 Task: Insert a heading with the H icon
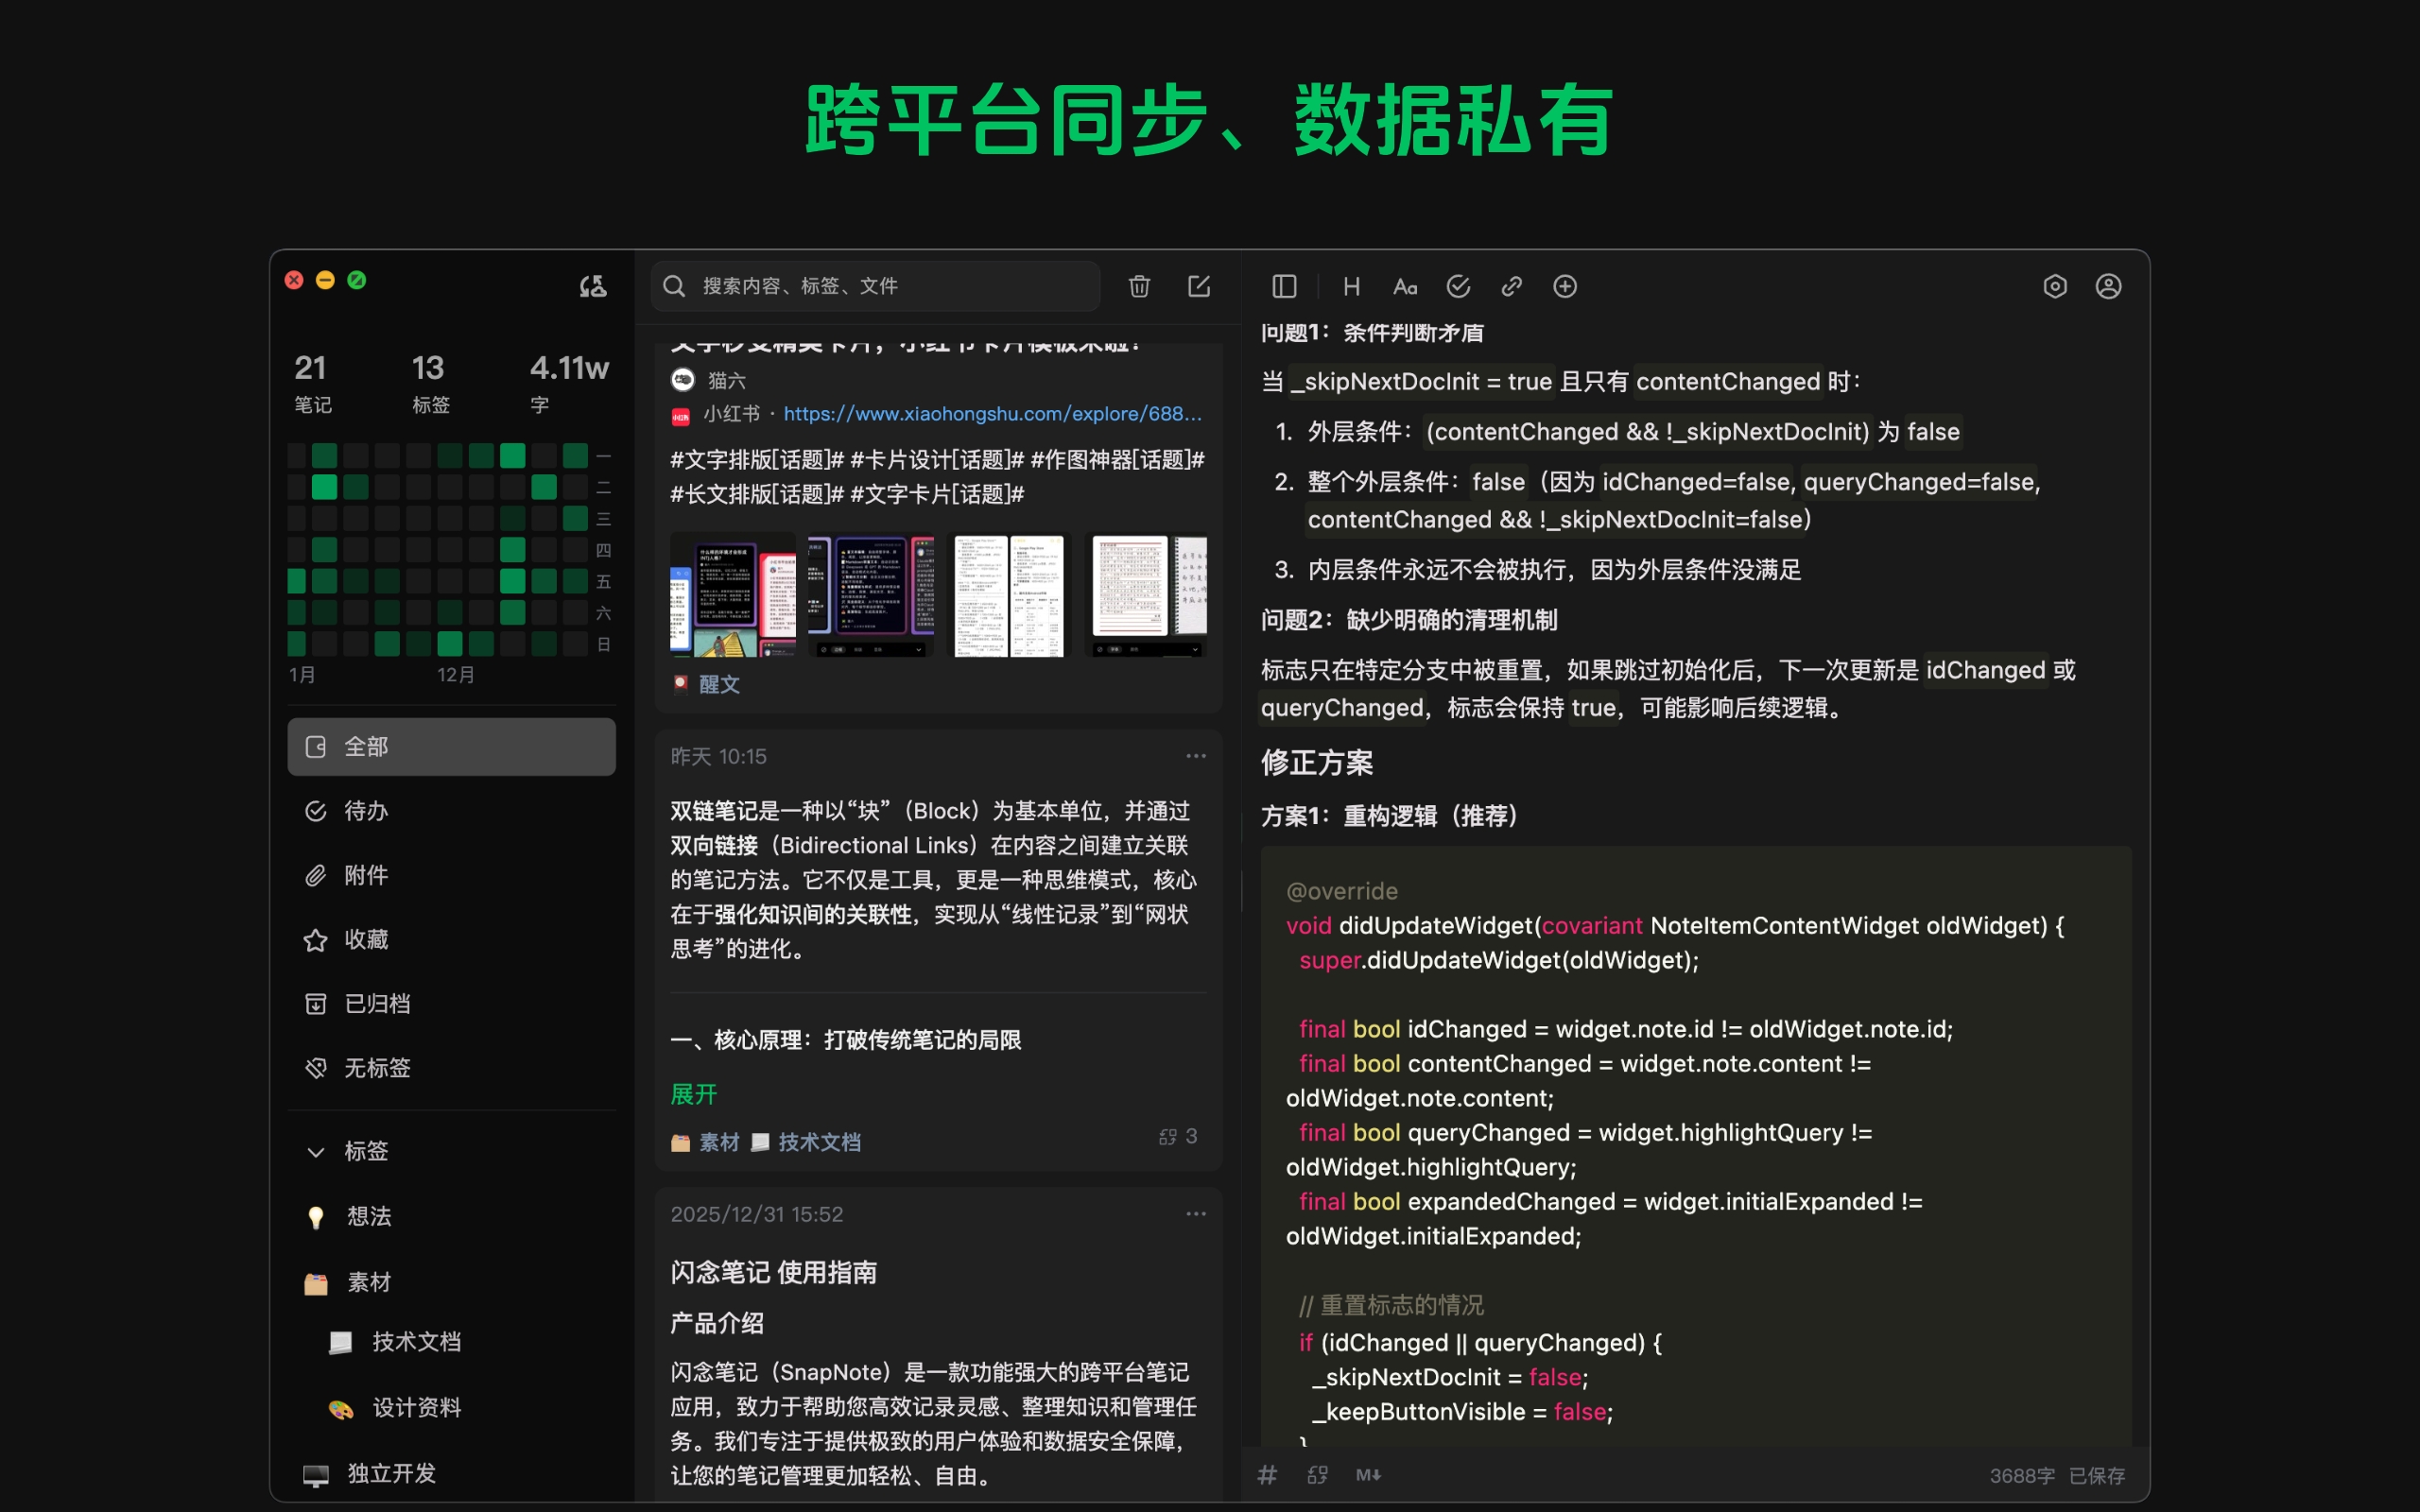(1351, 286)
